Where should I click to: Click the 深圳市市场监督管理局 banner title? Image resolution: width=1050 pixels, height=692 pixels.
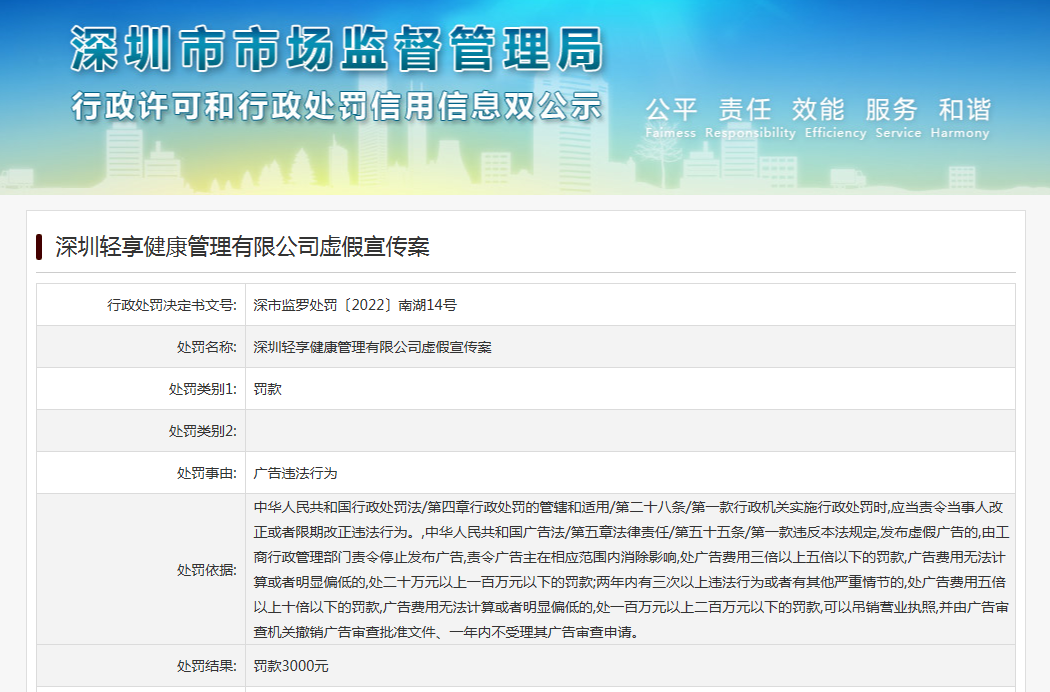337,49
